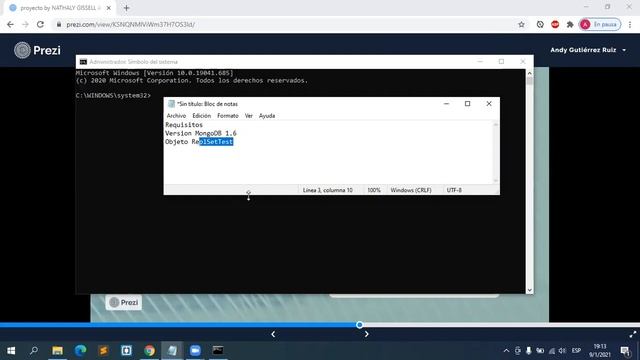This screenshot has width=640, height=360.
Task: Open Formato menu in Bloc de notas
Action: click(x=228, y=116)
